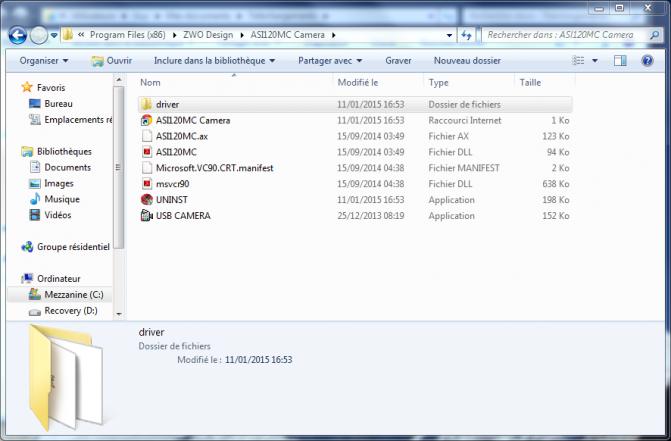Viewport: 671px width, 441px height.
Task: Open the Vidéos library
Action: [57, 215]
